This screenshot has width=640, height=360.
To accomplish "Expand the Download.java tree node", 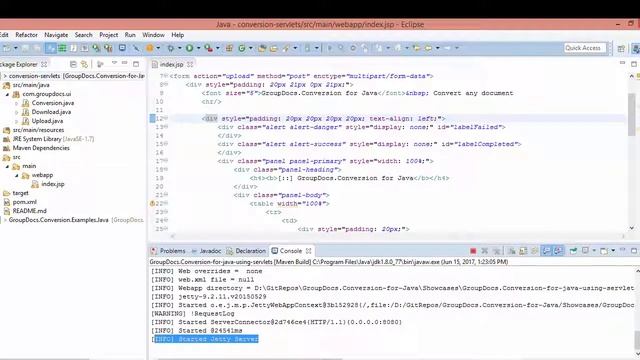I will pos(16,112).
